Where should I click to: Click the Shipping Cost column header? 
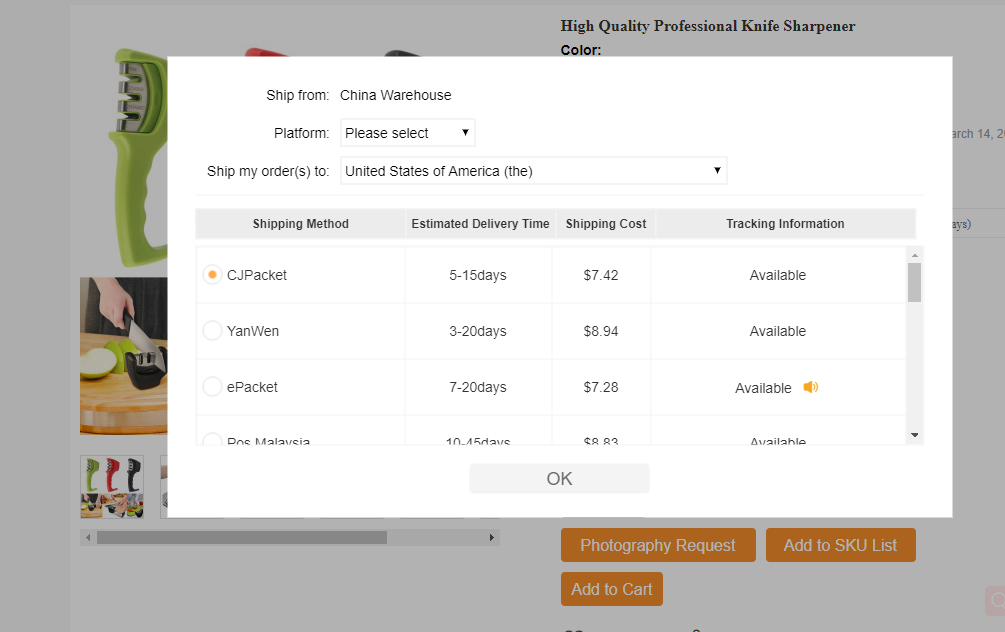pos(605,224)
